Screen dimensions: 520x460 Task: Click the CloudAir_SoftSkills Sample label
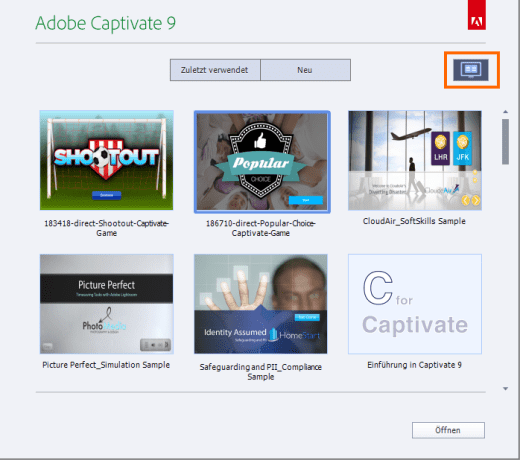(x=414, y=221)
